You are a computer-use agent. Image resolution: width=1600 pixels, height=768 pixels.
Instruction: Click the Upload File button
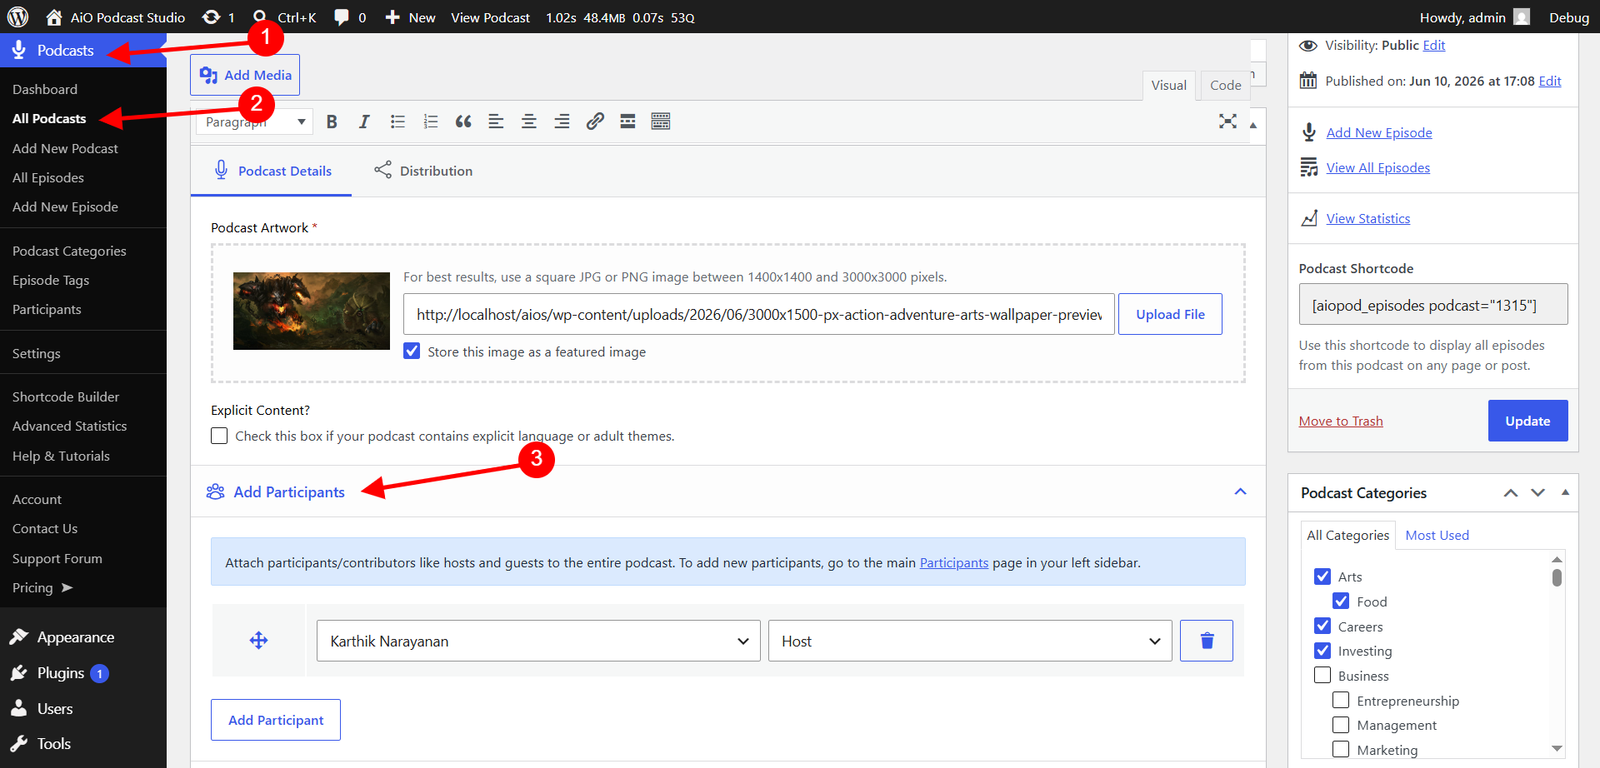[x=1170, y=314]
